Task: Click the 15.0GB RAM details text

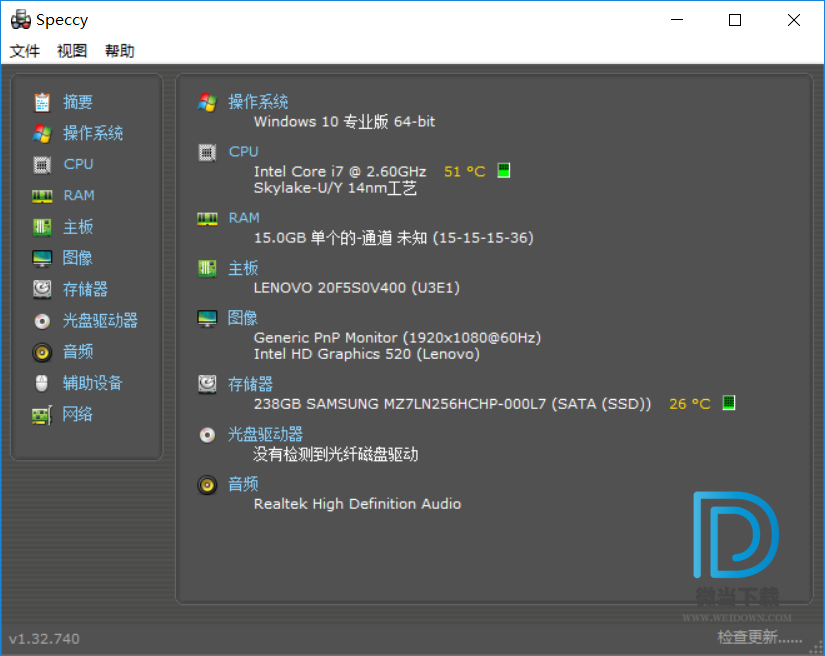Action: click(x=394, y=238)
